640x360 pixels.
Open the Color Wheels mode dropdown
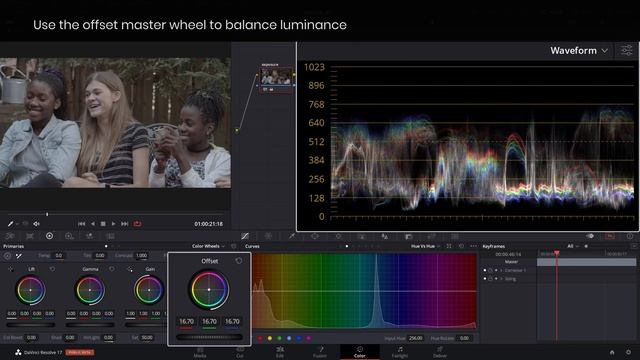[x=208, y=246]
